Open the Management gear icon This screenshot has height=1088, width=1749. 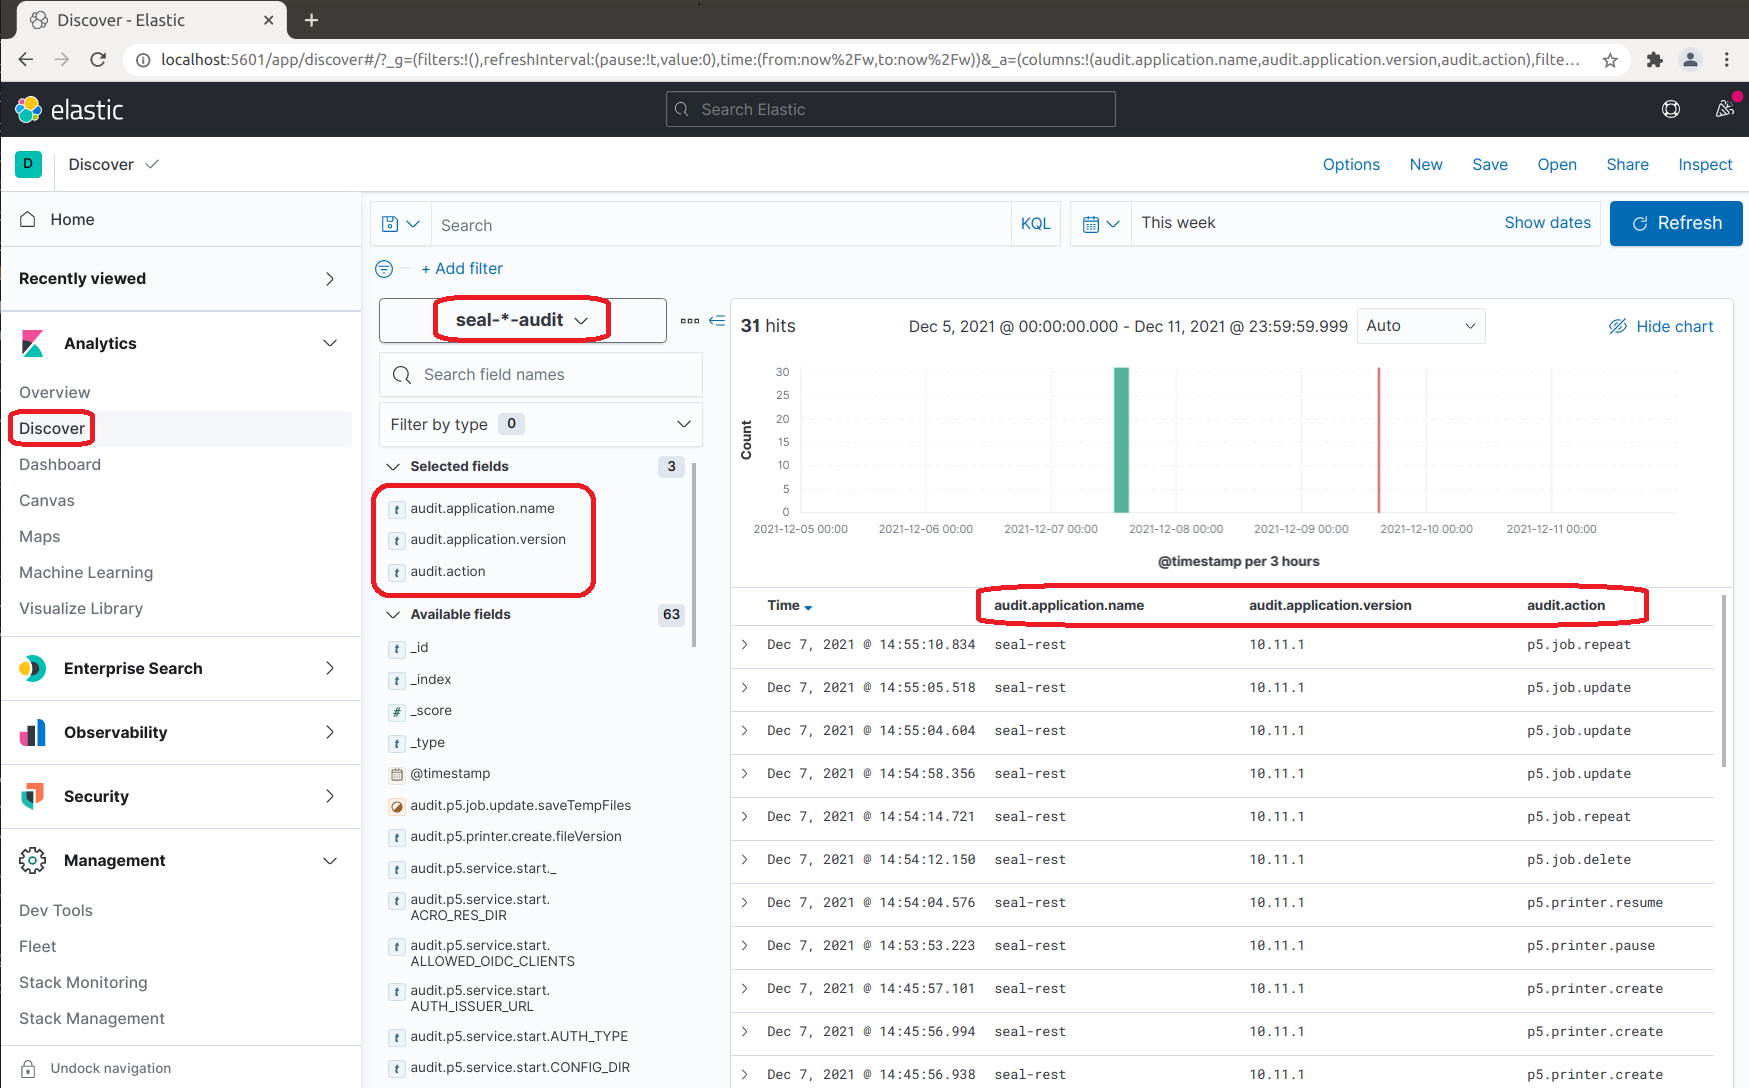[33, 860]
